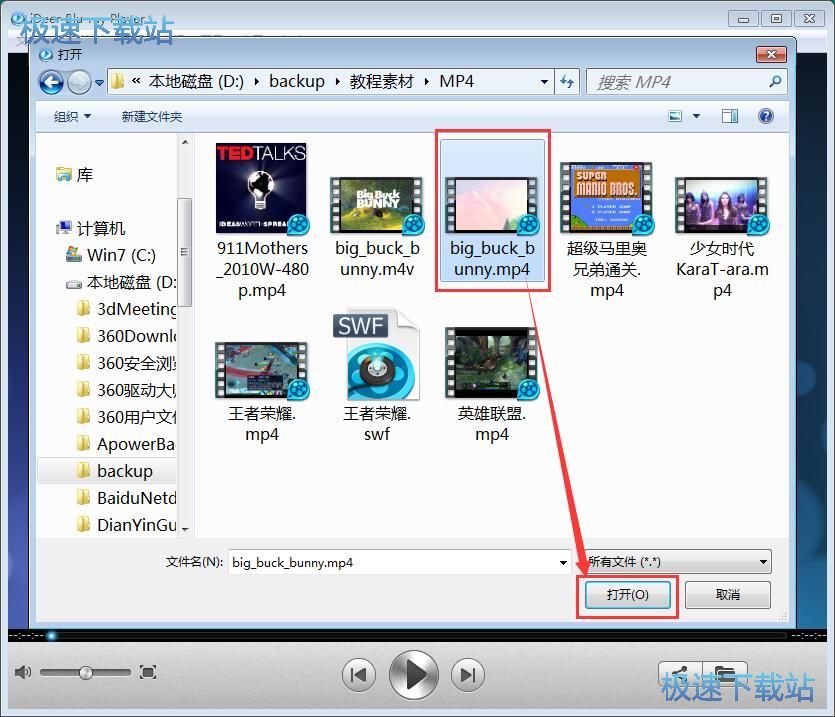The width and height of the screenshot is (835, 717).
Task: Select 少女时代 KaraT-ara.mp4 file
Action: tap(722, 238)
